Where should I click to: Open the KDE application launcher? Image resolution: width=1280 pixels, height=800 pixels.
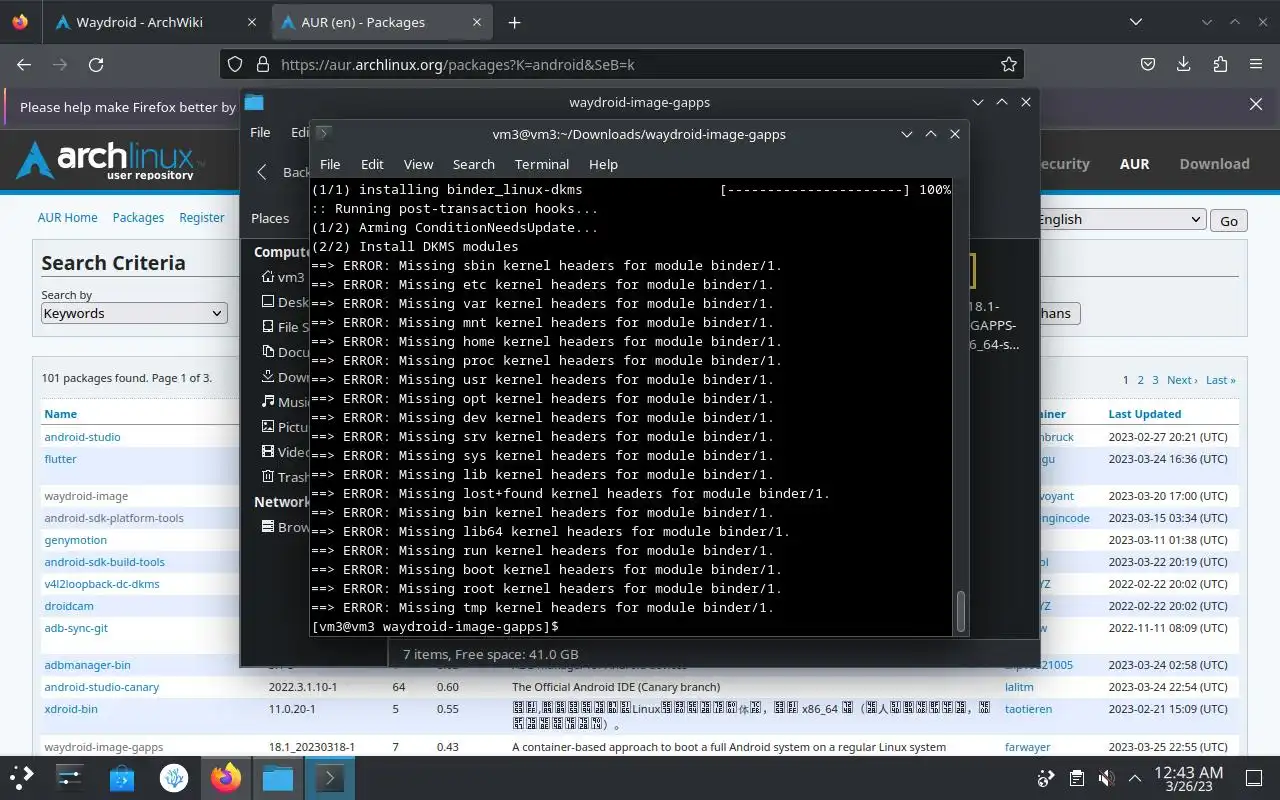[x=22, y=777]
